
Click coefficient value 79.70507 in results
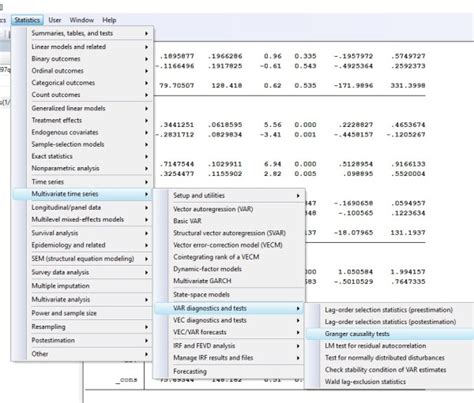point(177,86)
